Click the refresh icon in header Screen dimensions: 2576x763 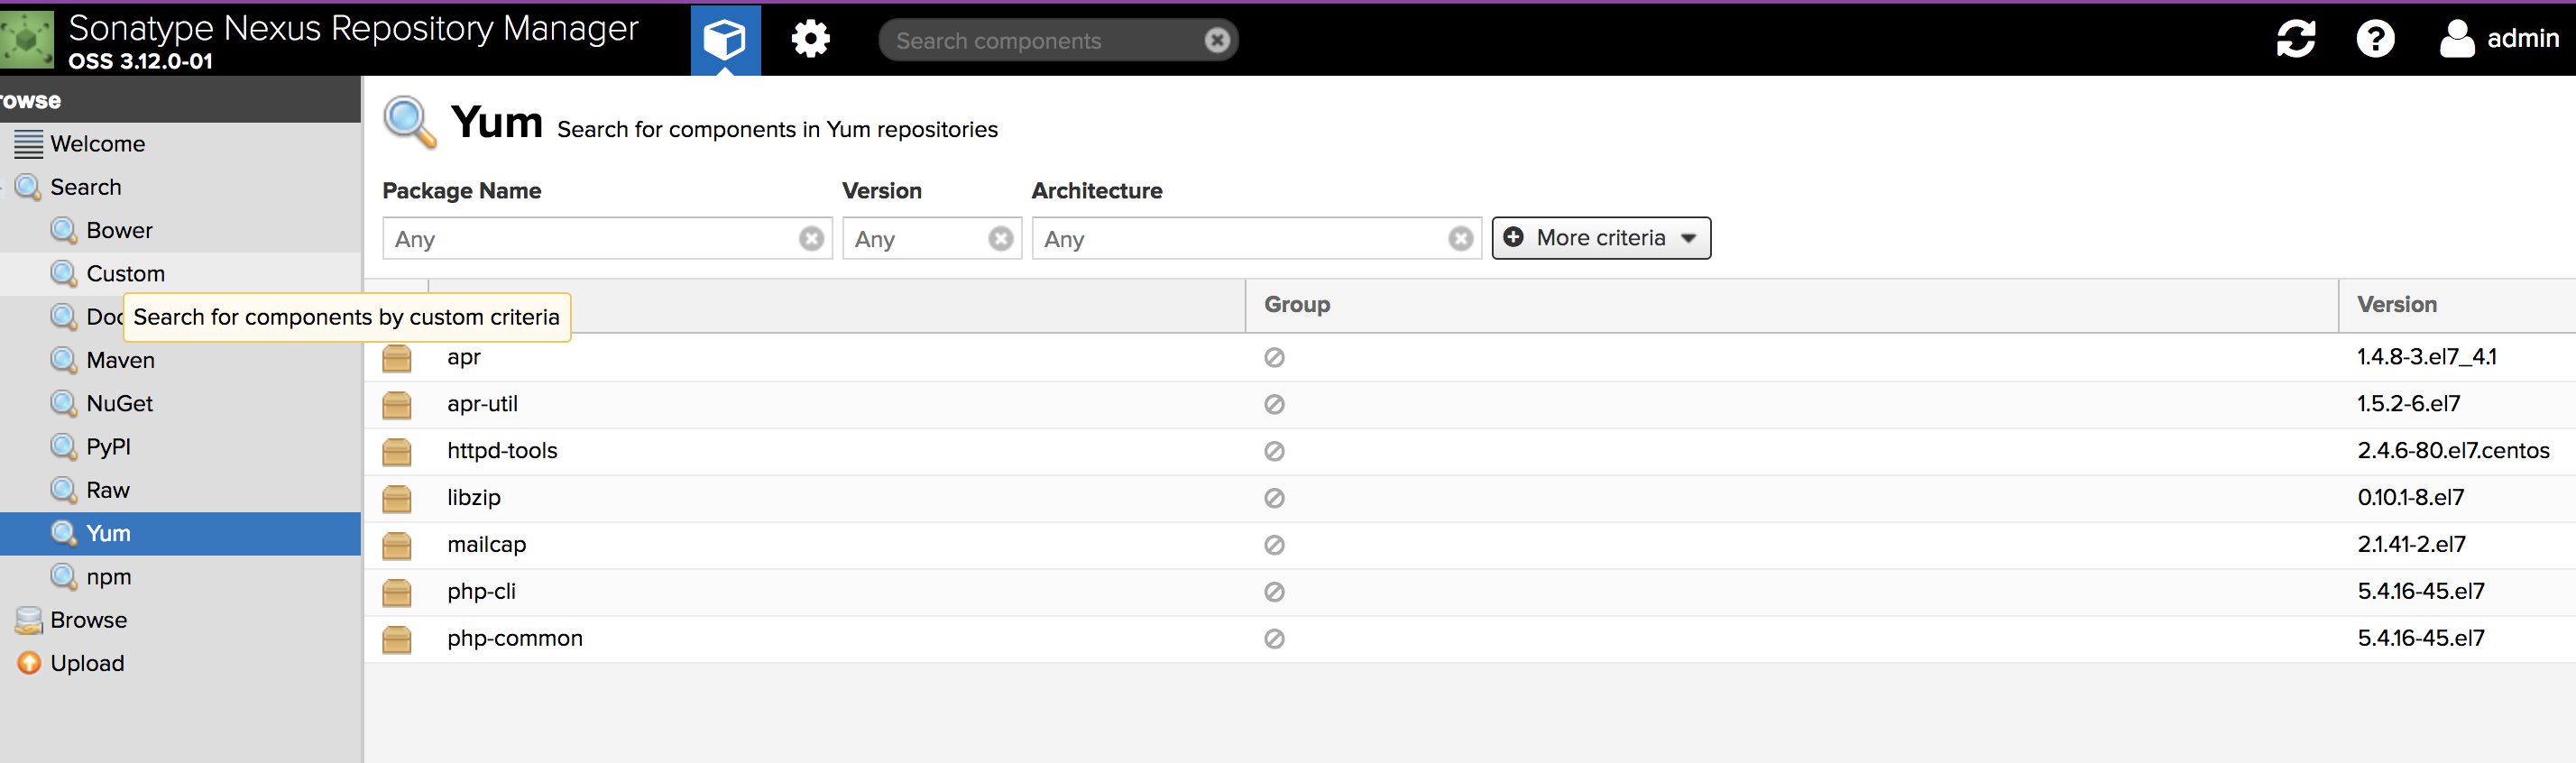point(2295,40)
